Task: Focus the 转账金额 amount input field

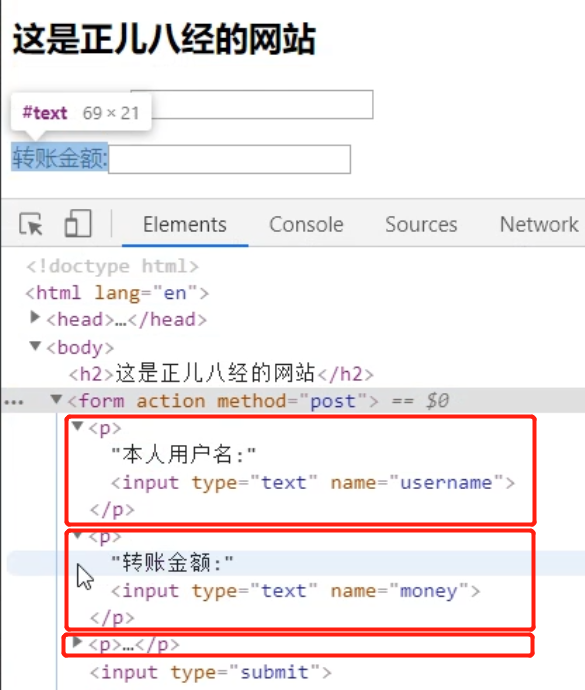Action: click(229, 159)
